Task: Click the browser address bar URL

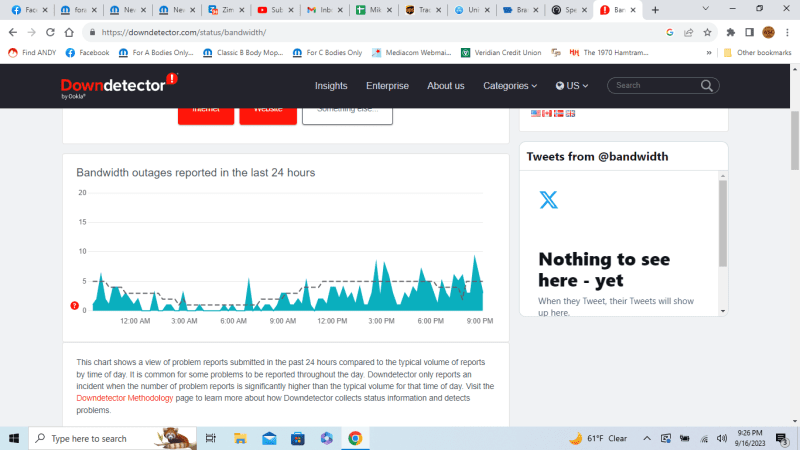Action: pos(184,32)
